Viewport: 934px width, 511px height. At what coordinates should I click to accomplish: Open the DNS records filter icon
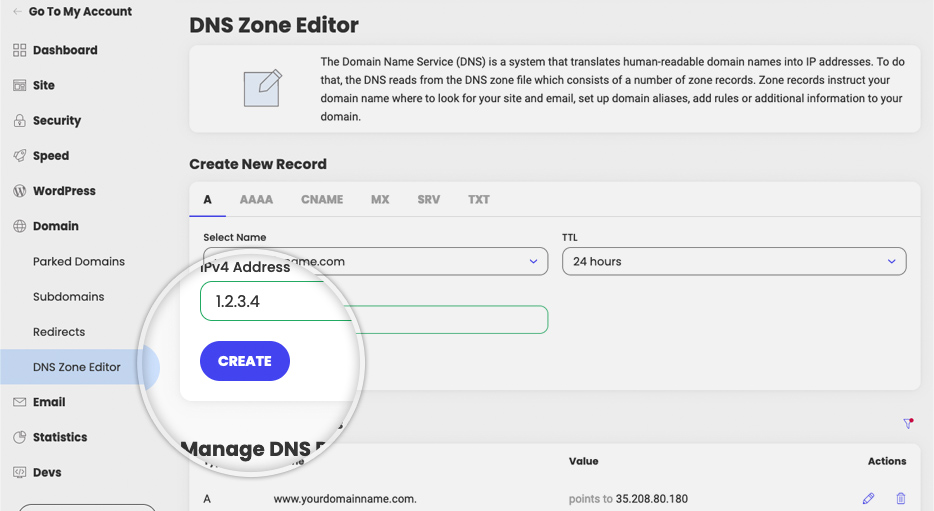(908, 423)
